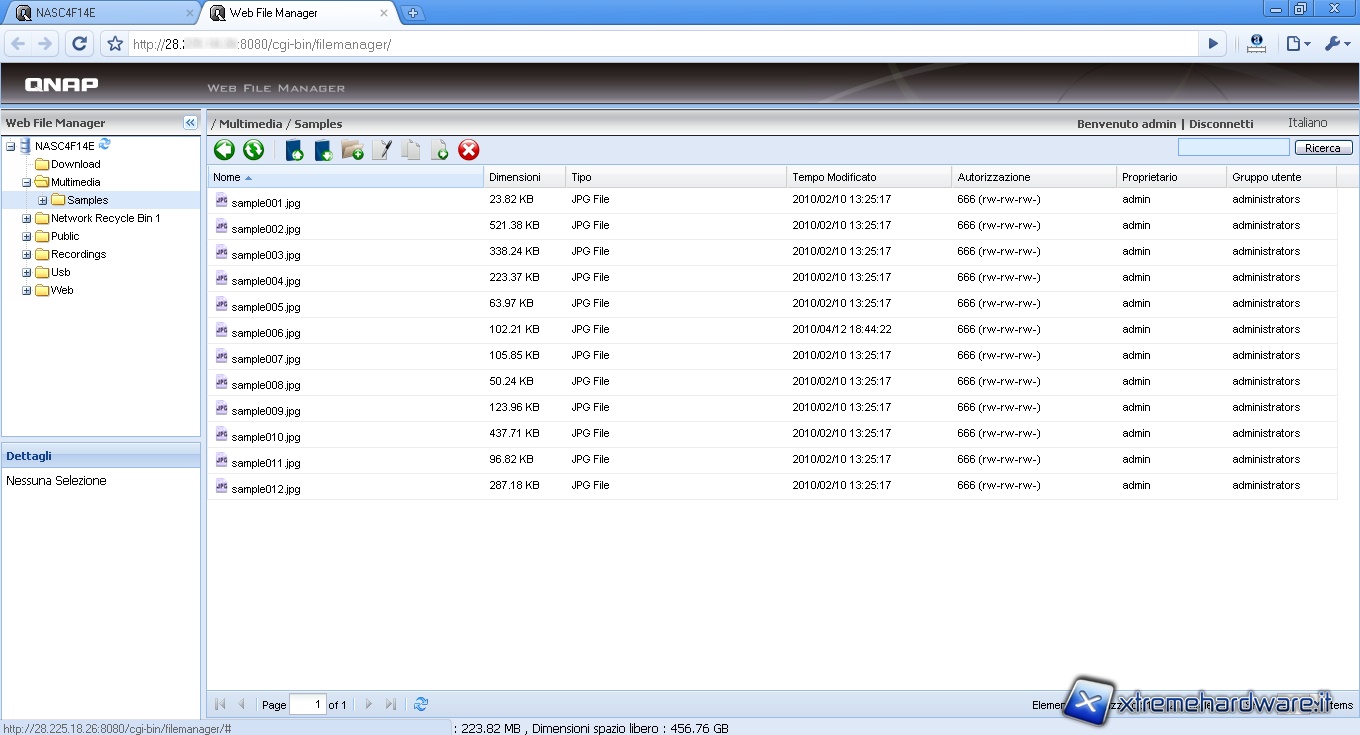This screenshot has width=1360, height=735.
Task: Click the download file icon
Action: click(x=323, y=150)
